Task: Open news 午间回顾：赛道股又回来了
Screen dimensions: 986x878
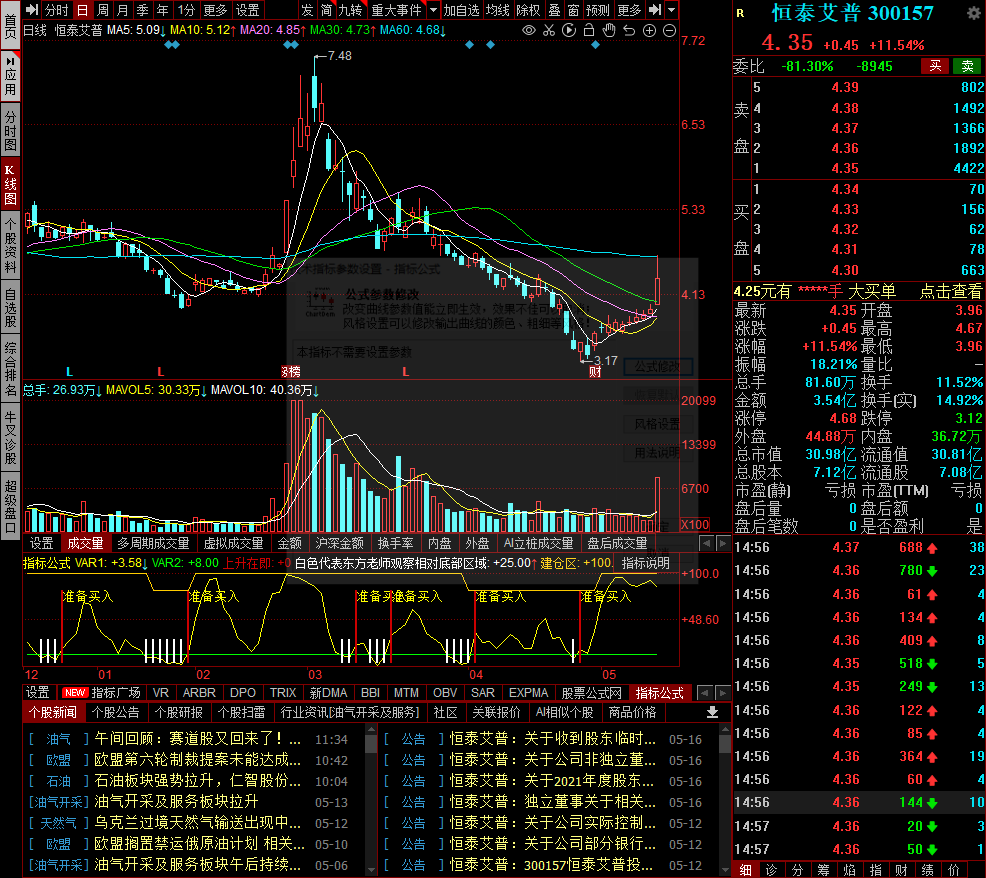Action: (197, 738)
